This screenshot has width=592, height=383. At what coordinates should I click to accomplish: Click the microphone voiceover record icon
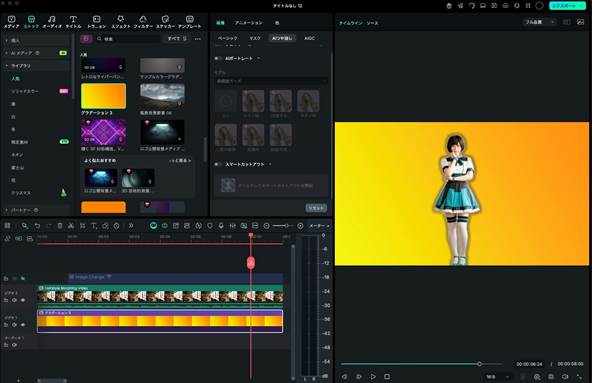coord(221,225)
